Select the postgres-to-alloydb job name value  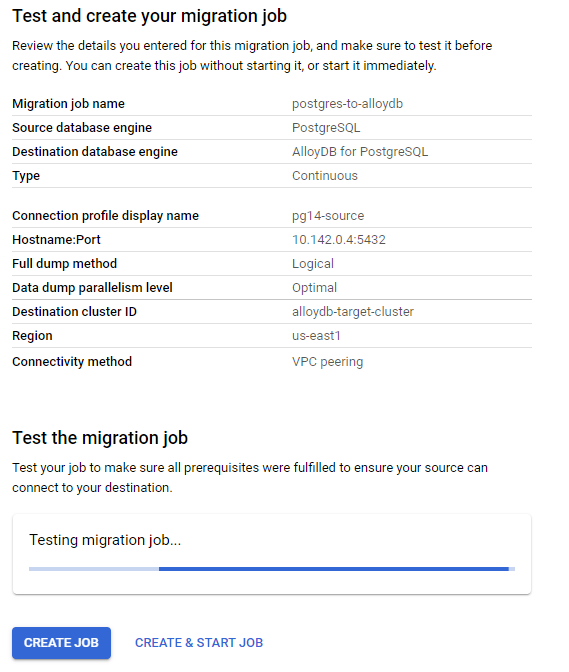click(x=347, y=104)
